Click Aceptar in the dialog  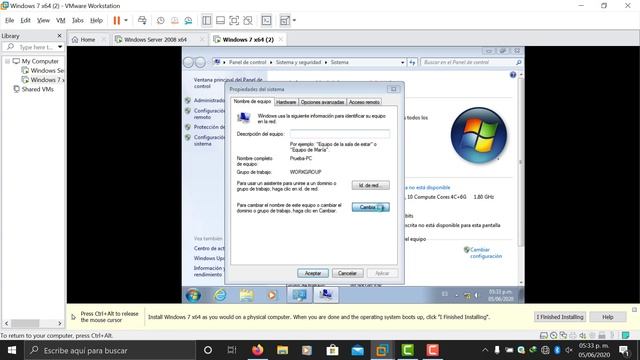click(313, 273)
